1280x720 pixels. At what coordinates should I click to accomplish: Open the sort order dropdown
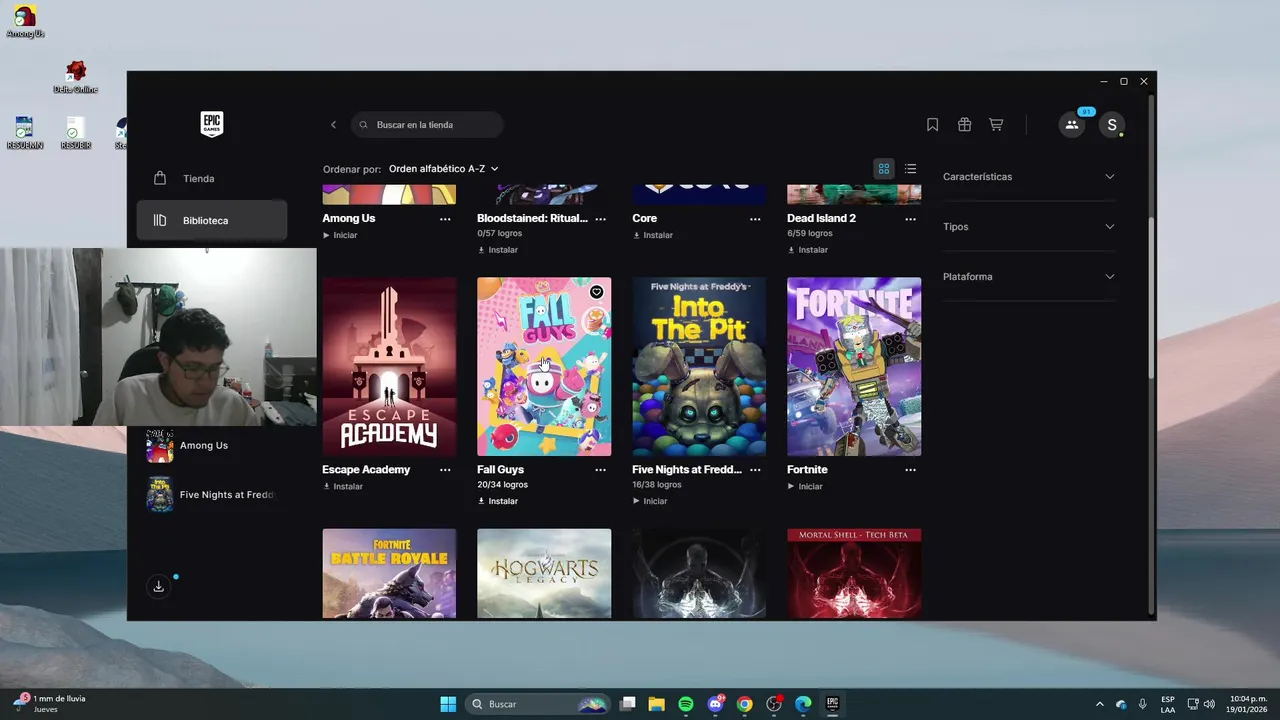point(443,169)
